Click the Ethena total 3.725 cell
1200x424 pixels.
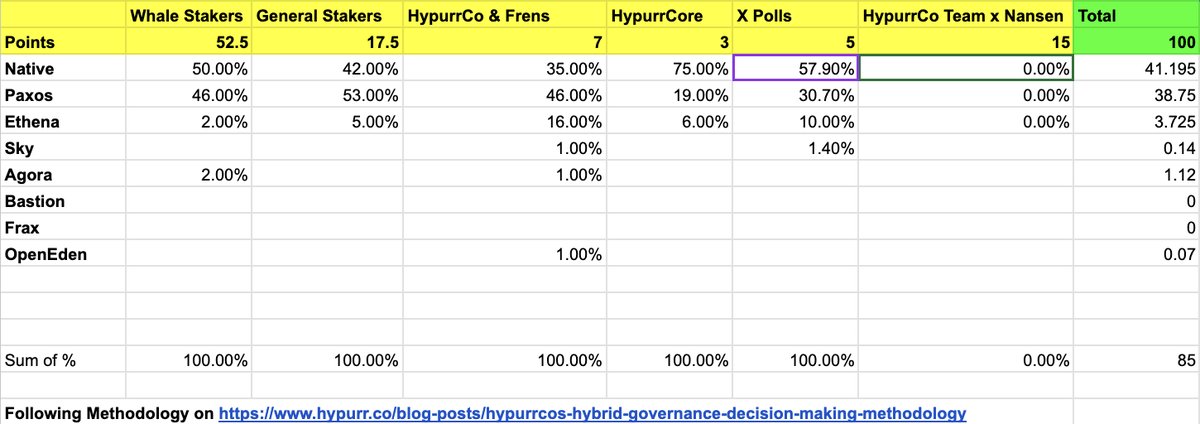1136,122
